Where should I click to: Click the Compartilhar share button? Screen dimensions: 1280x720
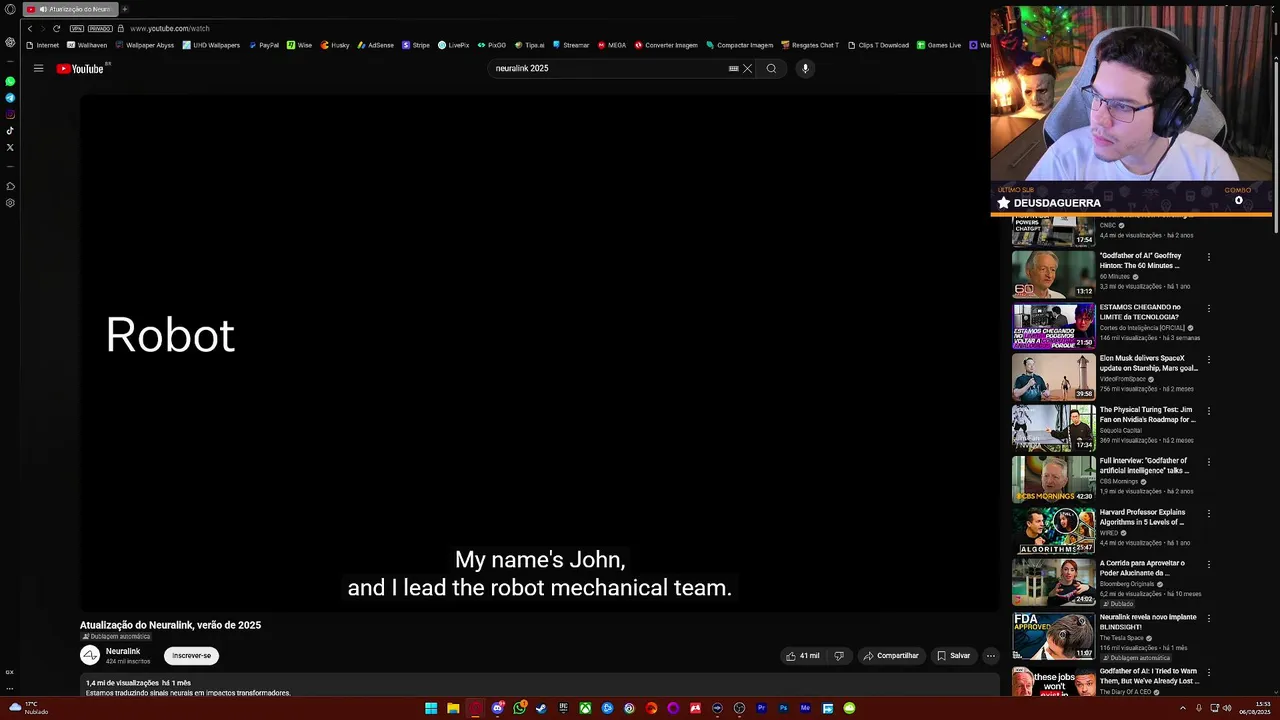click(x=891, y=655)
